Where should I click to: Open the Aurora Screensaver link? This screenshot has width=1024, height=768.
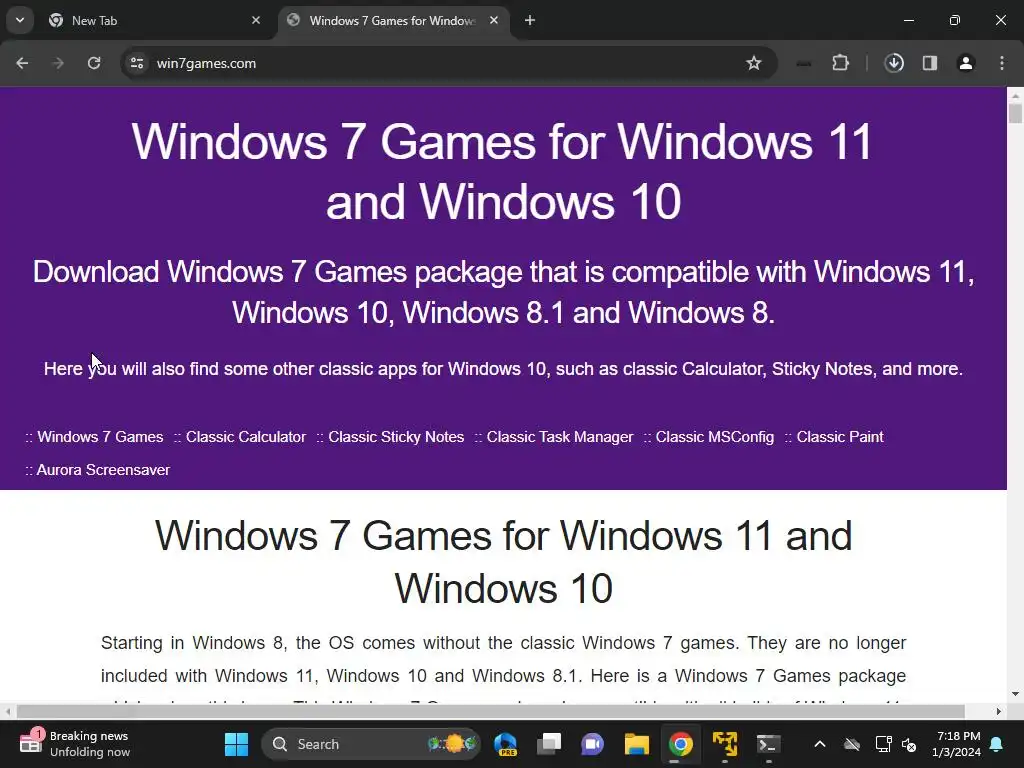pyautogui.click(x=103, y=470)
